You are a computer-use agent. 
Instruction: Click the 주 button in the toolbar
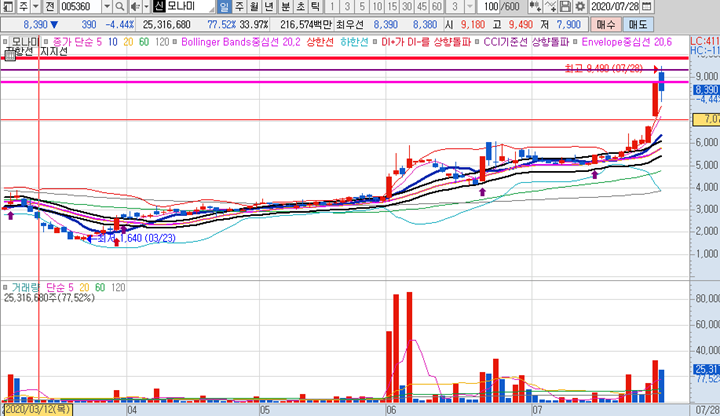click(x=23, y=6)
